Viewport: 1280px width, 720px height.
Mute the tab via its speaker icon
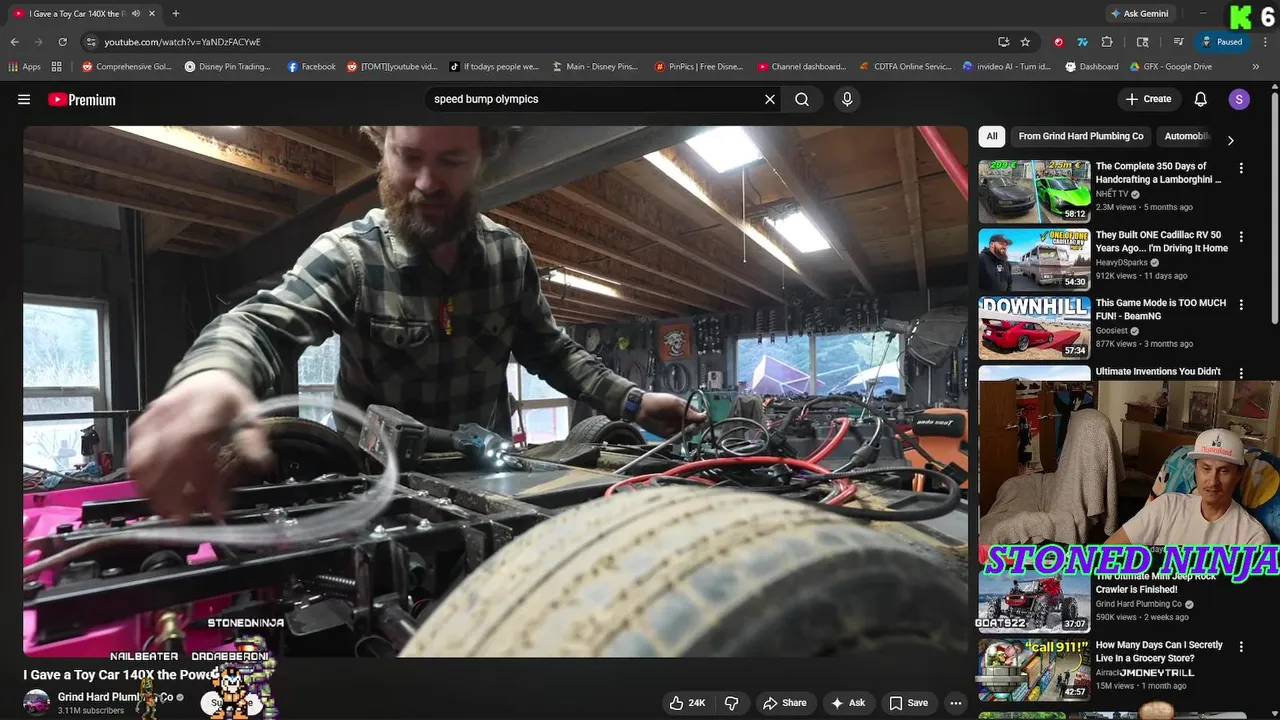pos(136,14)
